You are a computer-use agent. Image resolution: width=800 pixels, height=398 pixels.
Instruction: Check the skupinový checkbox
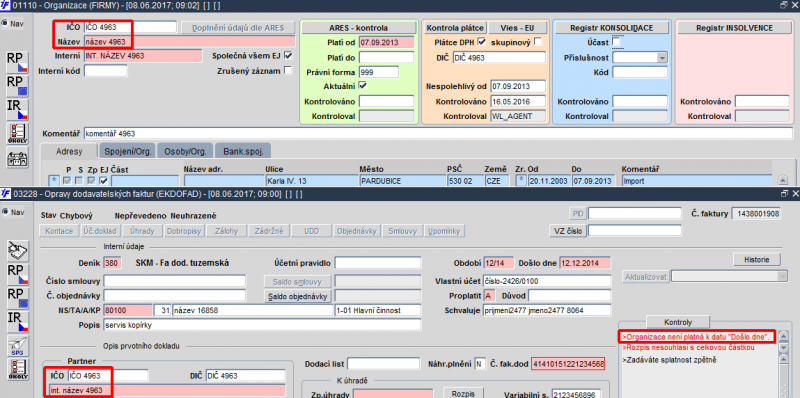[x=538, y=42]
